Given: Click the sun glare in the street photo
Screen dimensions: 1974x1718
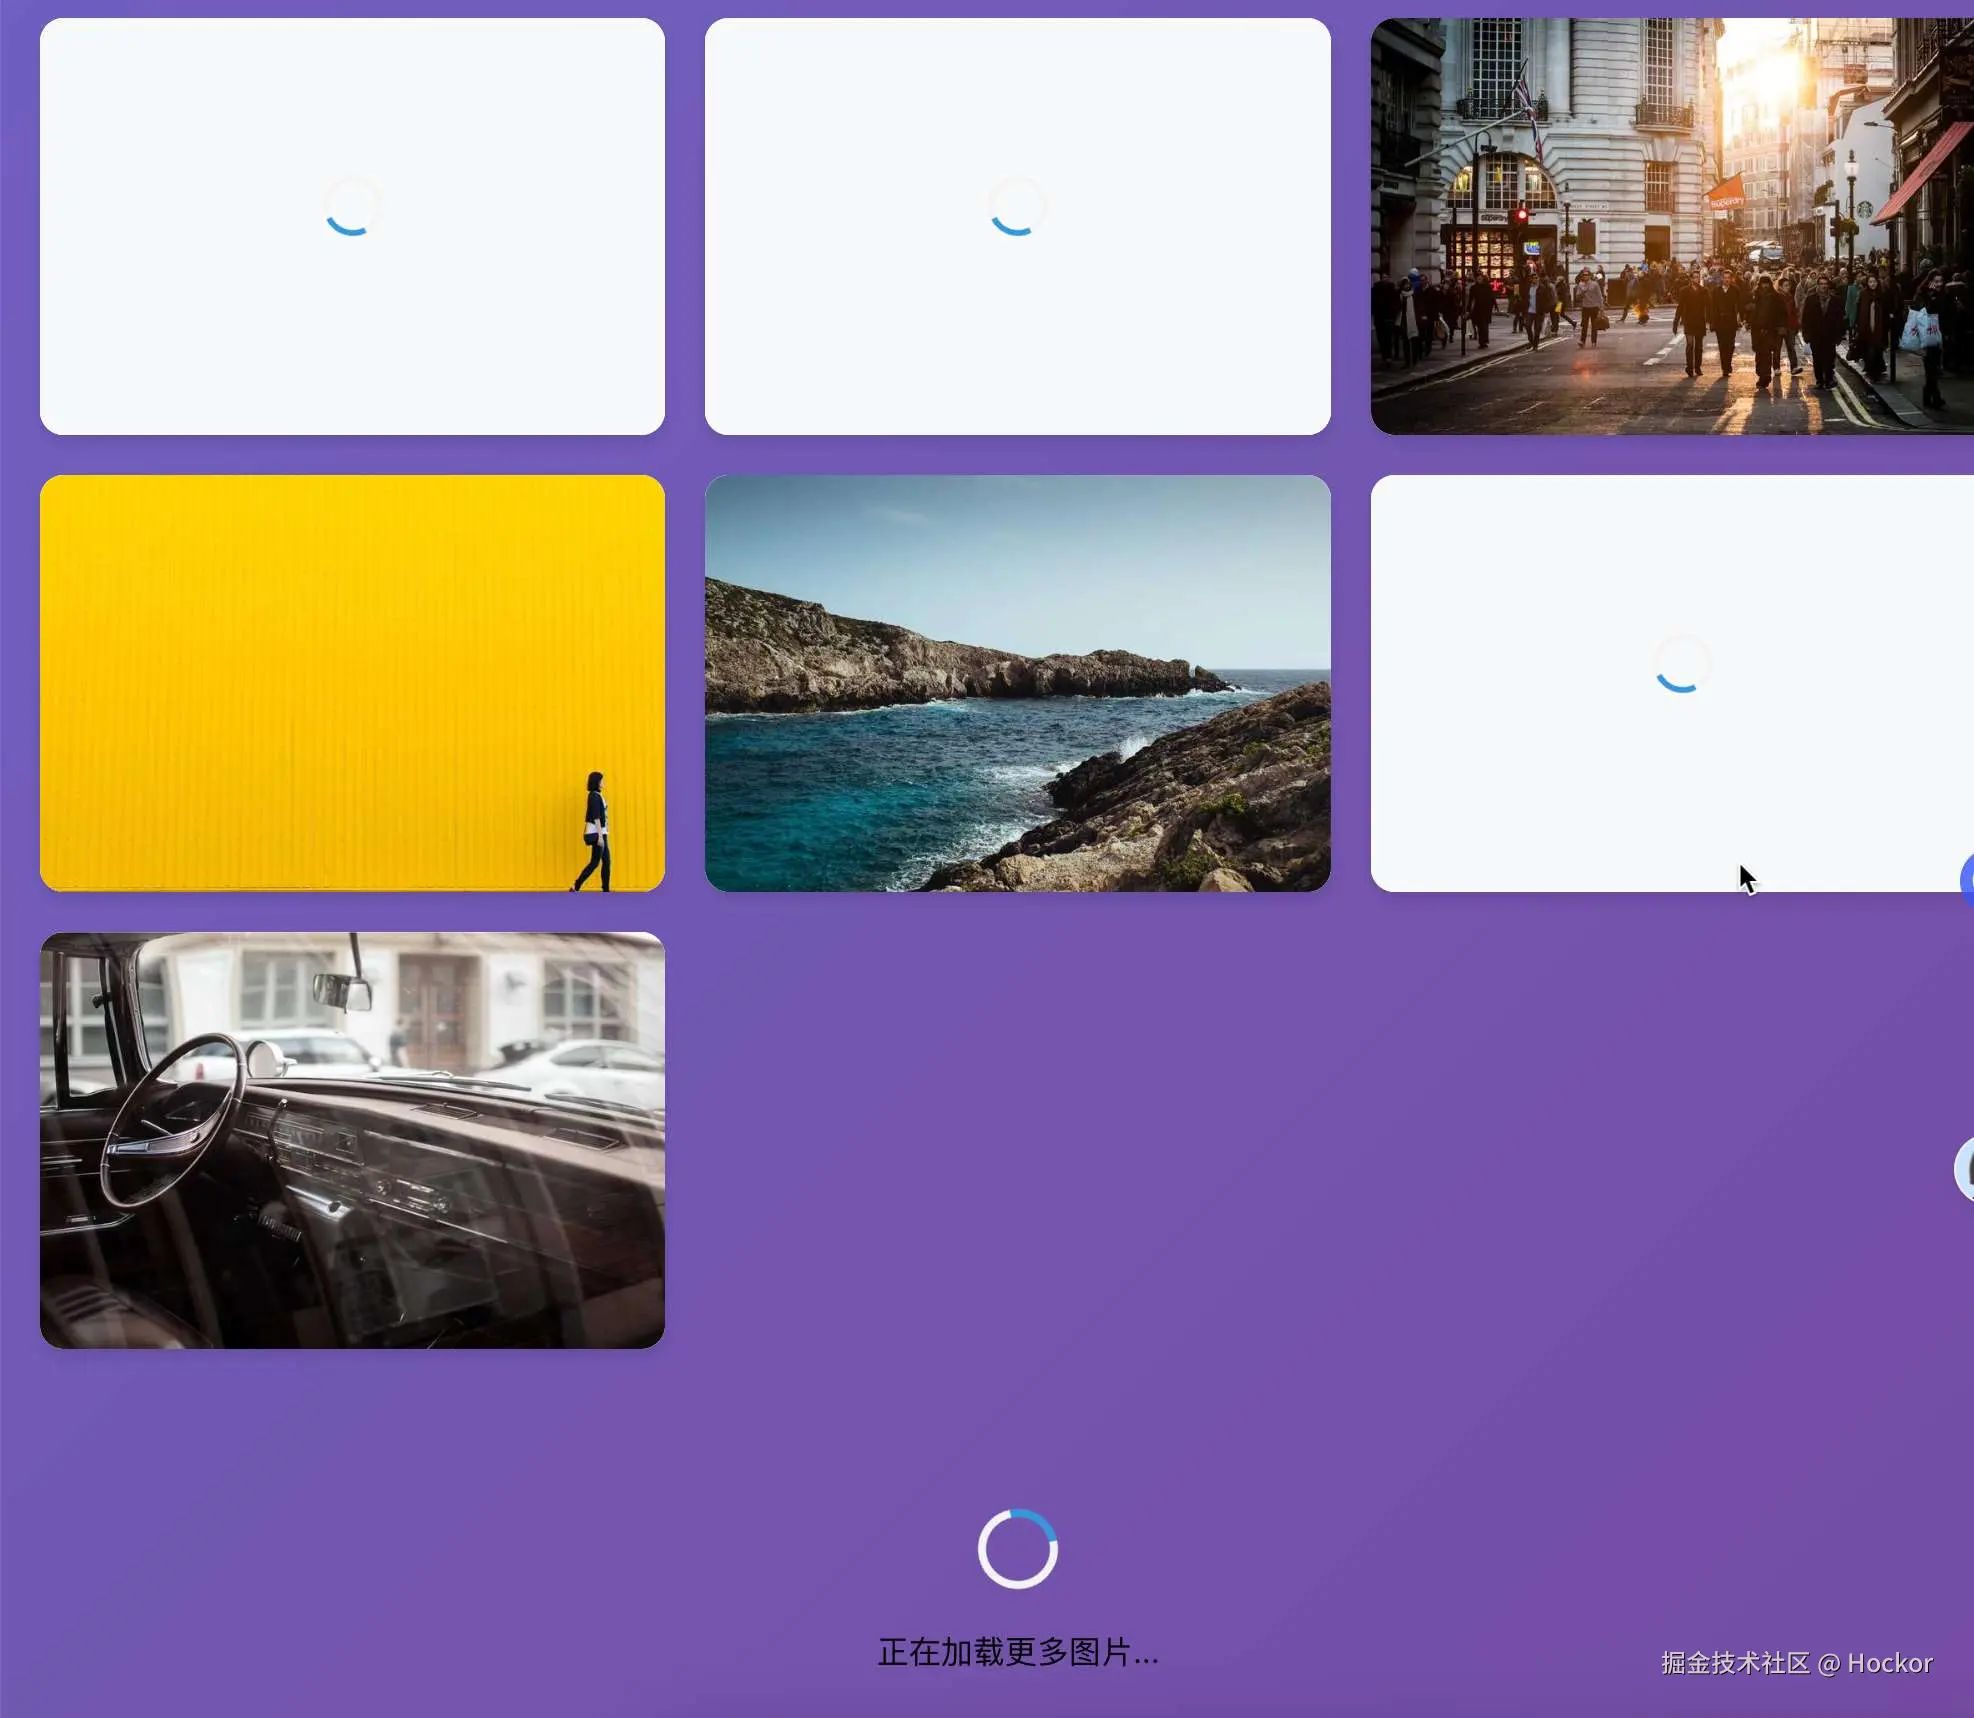Looking at the screenshot, I should 1768,70.
